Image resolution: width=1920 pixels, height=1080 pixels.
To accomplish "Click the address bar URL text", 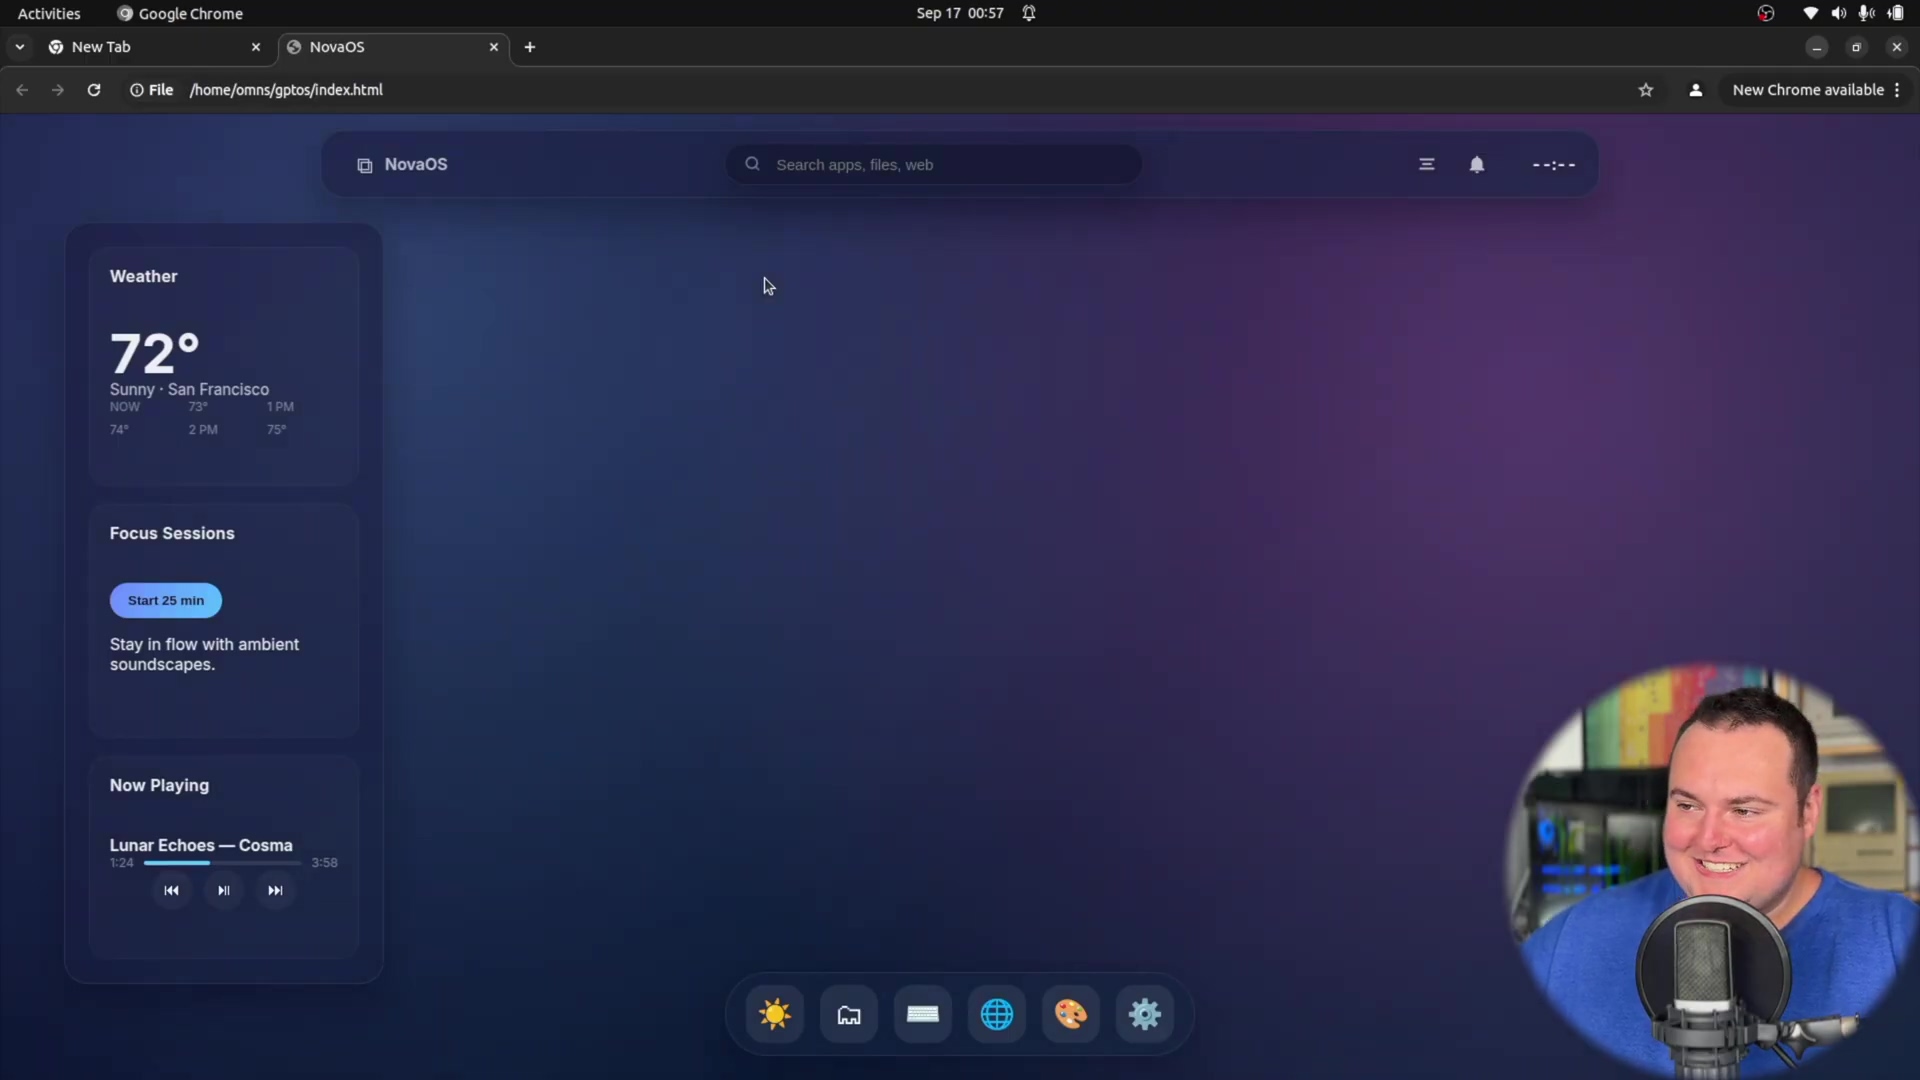I will coord(286,90).
